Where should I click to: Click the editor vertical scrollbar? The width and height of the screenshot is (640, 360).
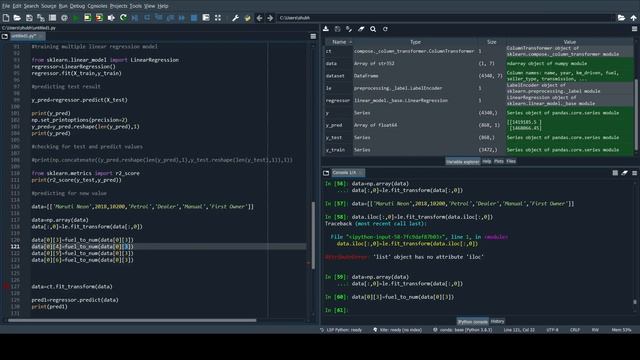pos(313,236)
